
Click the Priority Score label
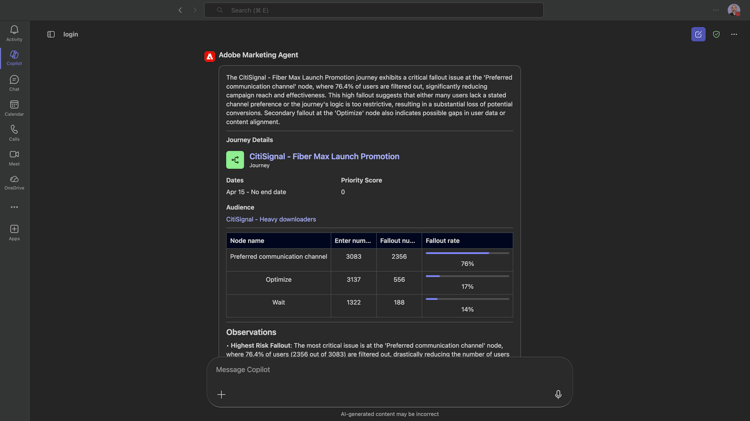[361, 180]
